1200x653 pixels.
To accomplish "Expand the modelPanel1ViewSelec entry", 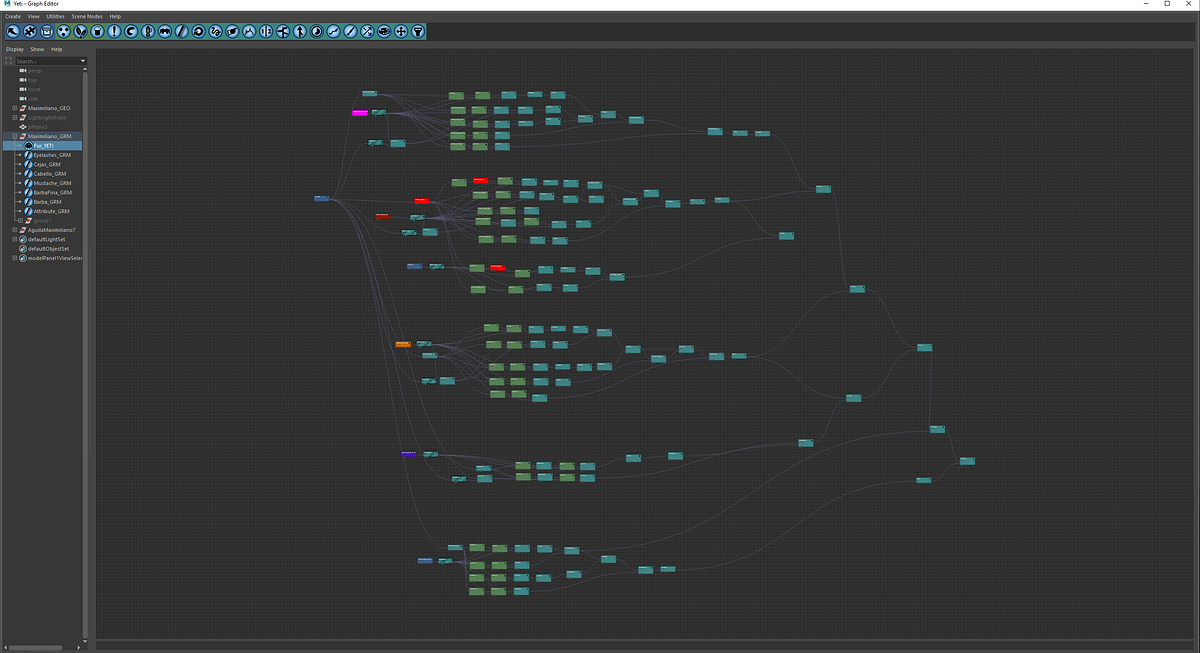I will pos(15,258).
